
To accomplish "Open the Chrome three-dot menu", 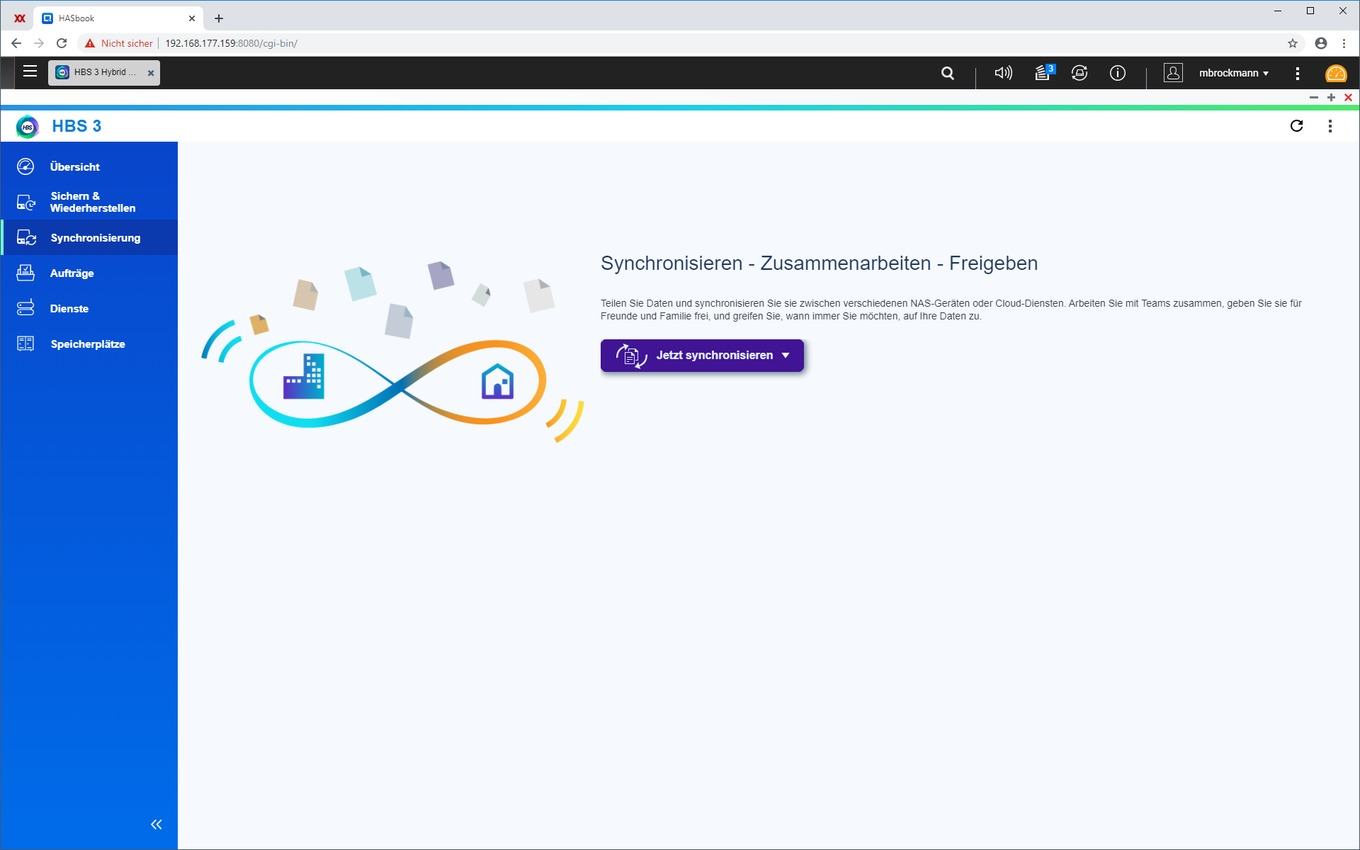I will (x=1343, y=43).
